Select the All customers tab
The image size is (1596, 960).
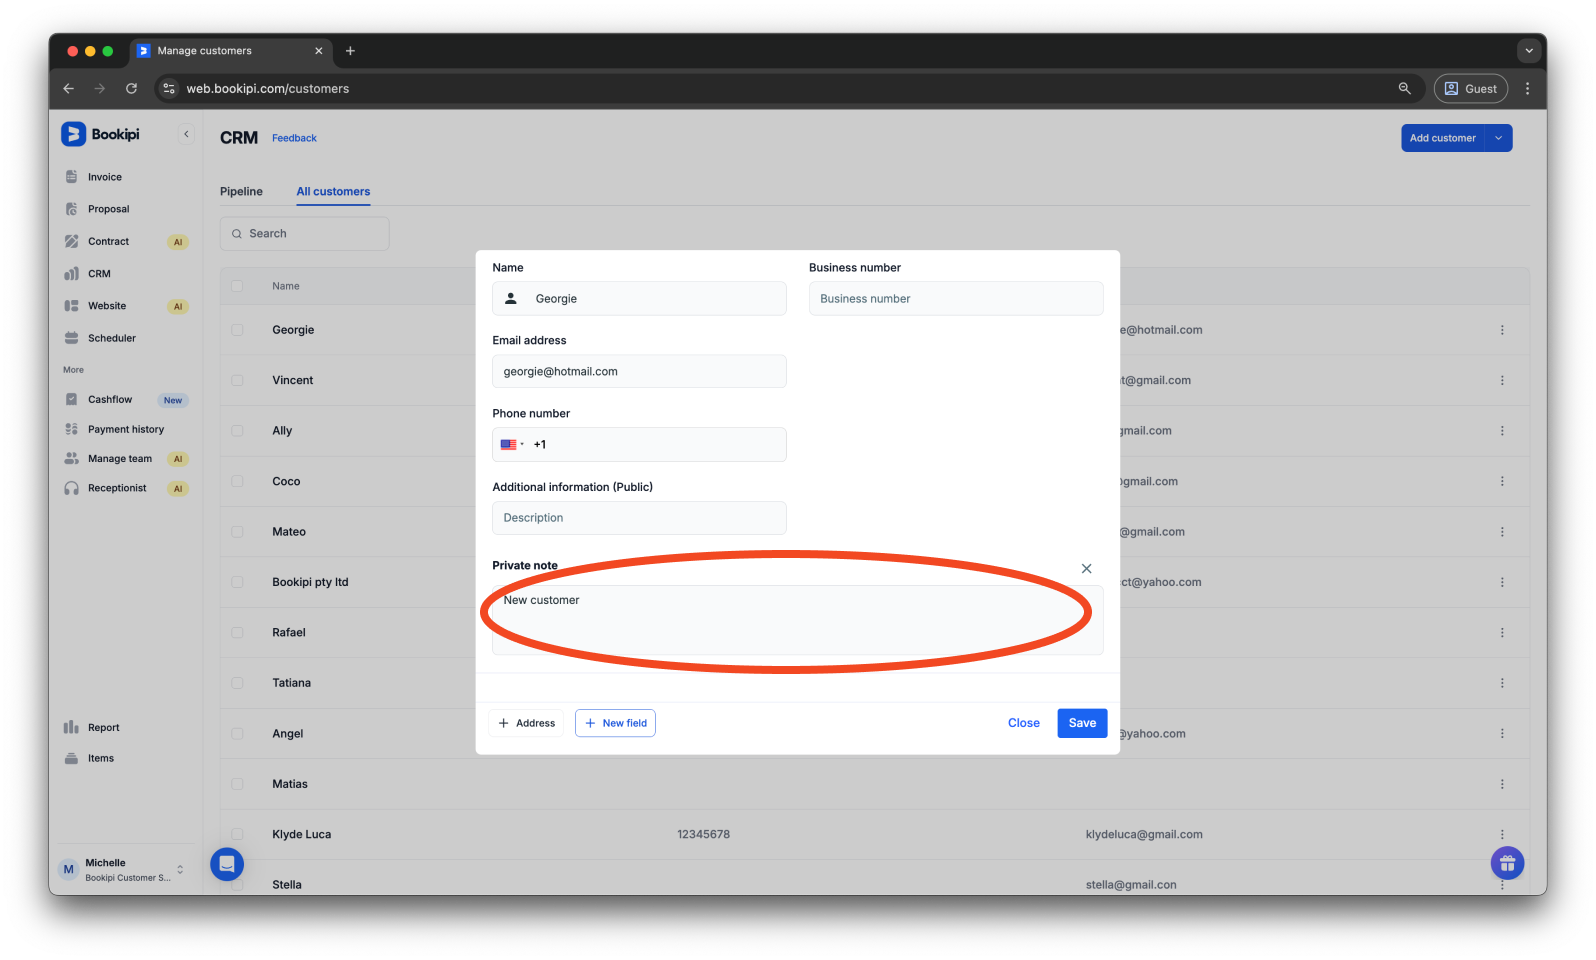tap(333, 191)
